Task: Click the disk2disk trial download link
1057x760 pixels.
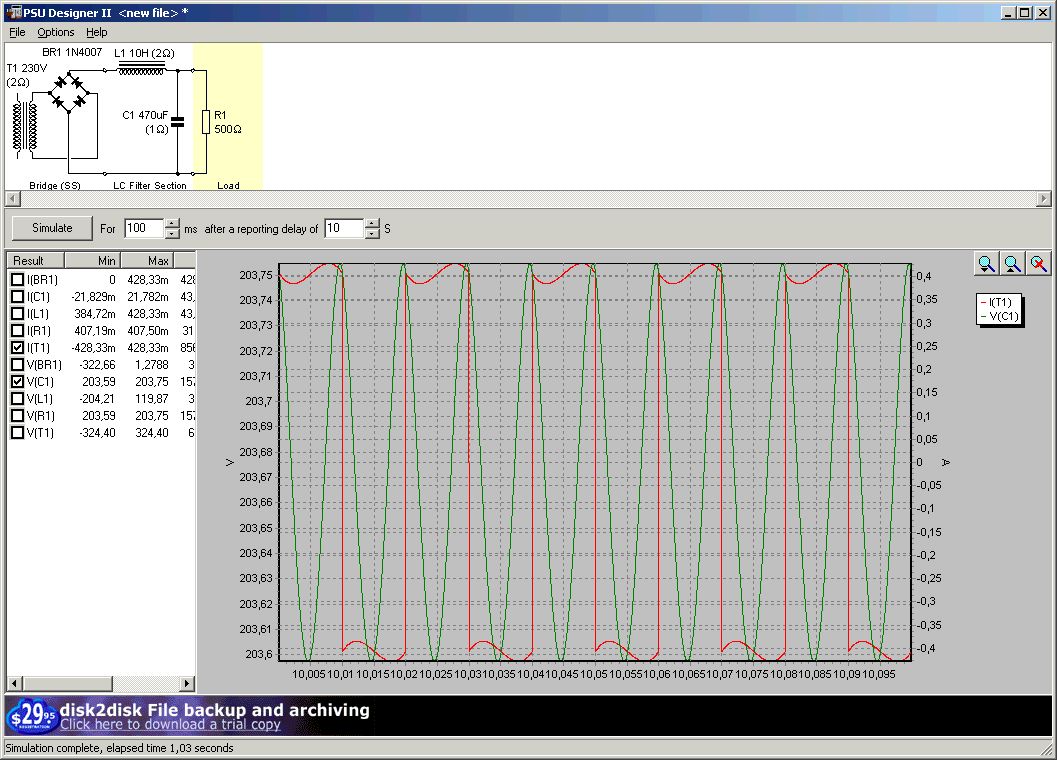Action: (170, 725)
